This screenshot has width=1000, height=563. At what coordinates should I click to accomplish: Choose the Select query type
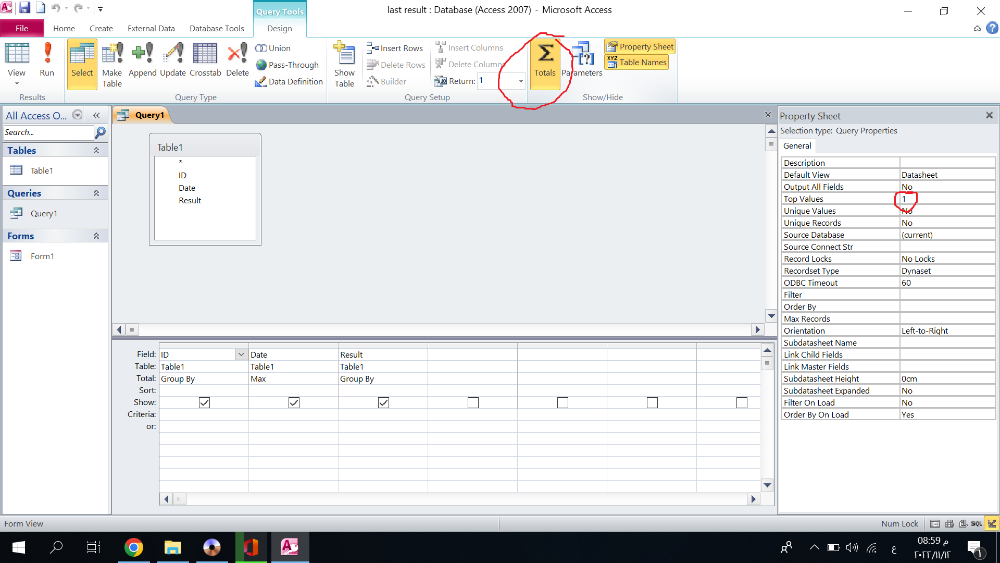(x=82, y=64)
